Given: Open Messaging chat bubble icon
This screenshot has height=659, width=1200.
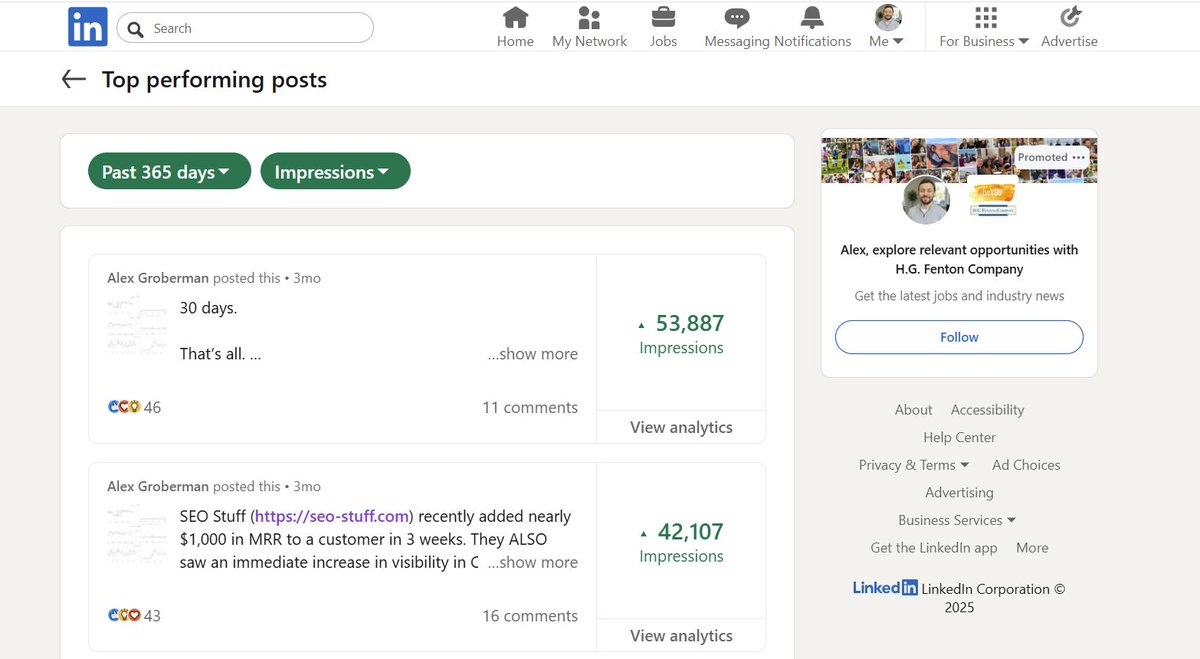Looking at the screenshot, I should tap(737, 17).
